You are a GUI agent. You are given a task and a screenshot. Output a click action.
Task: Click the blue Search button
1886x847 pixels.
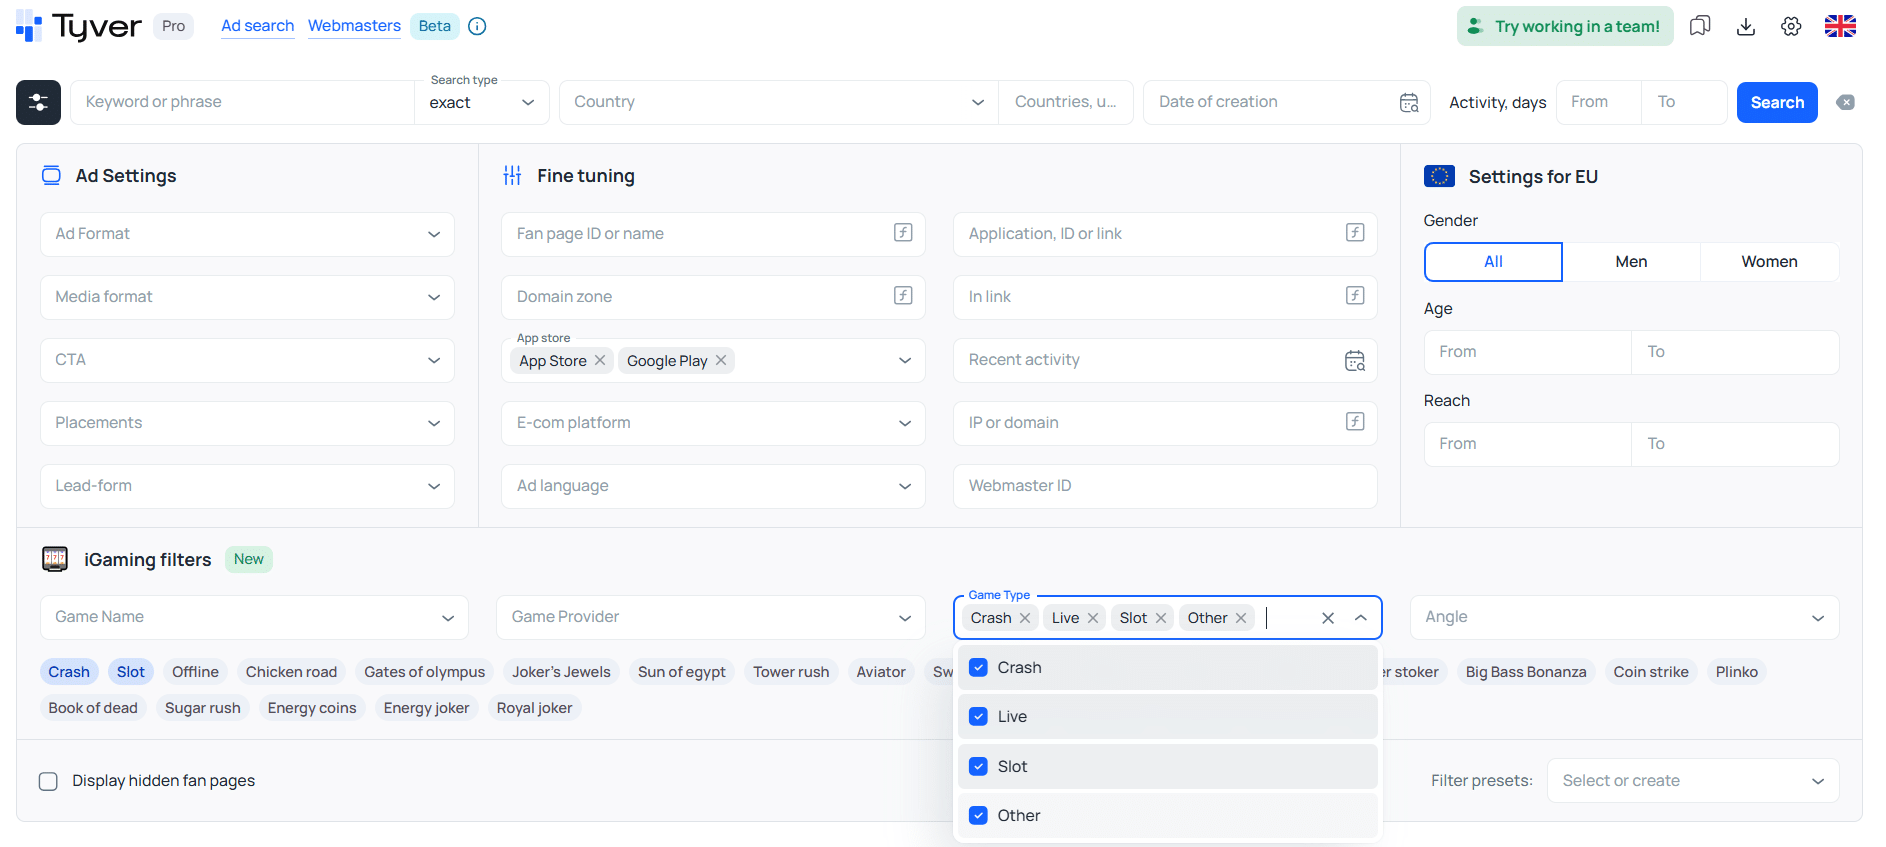click(x=1777, y=103)
